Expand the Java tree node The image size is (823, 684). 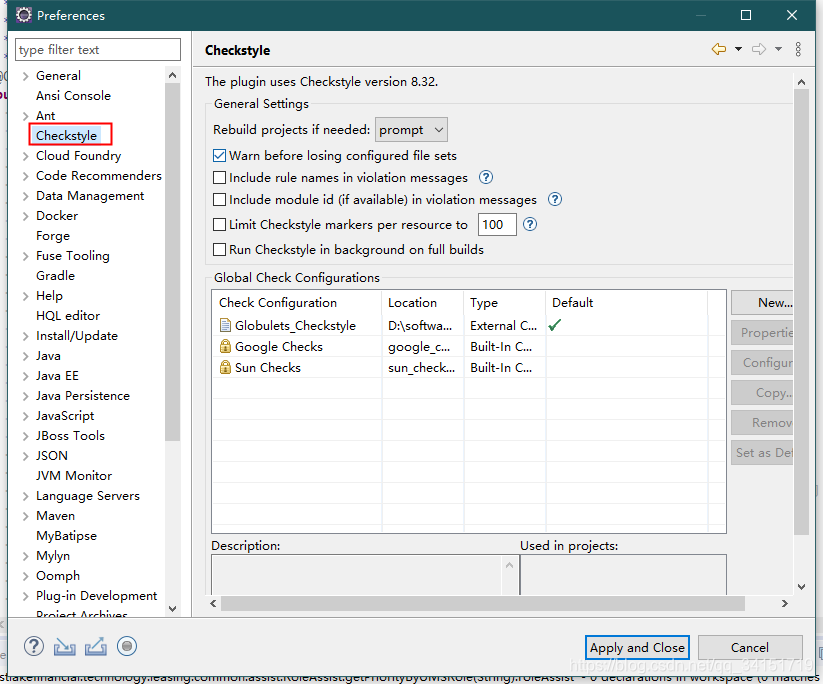pyautogui.click(x=24, y=355)
